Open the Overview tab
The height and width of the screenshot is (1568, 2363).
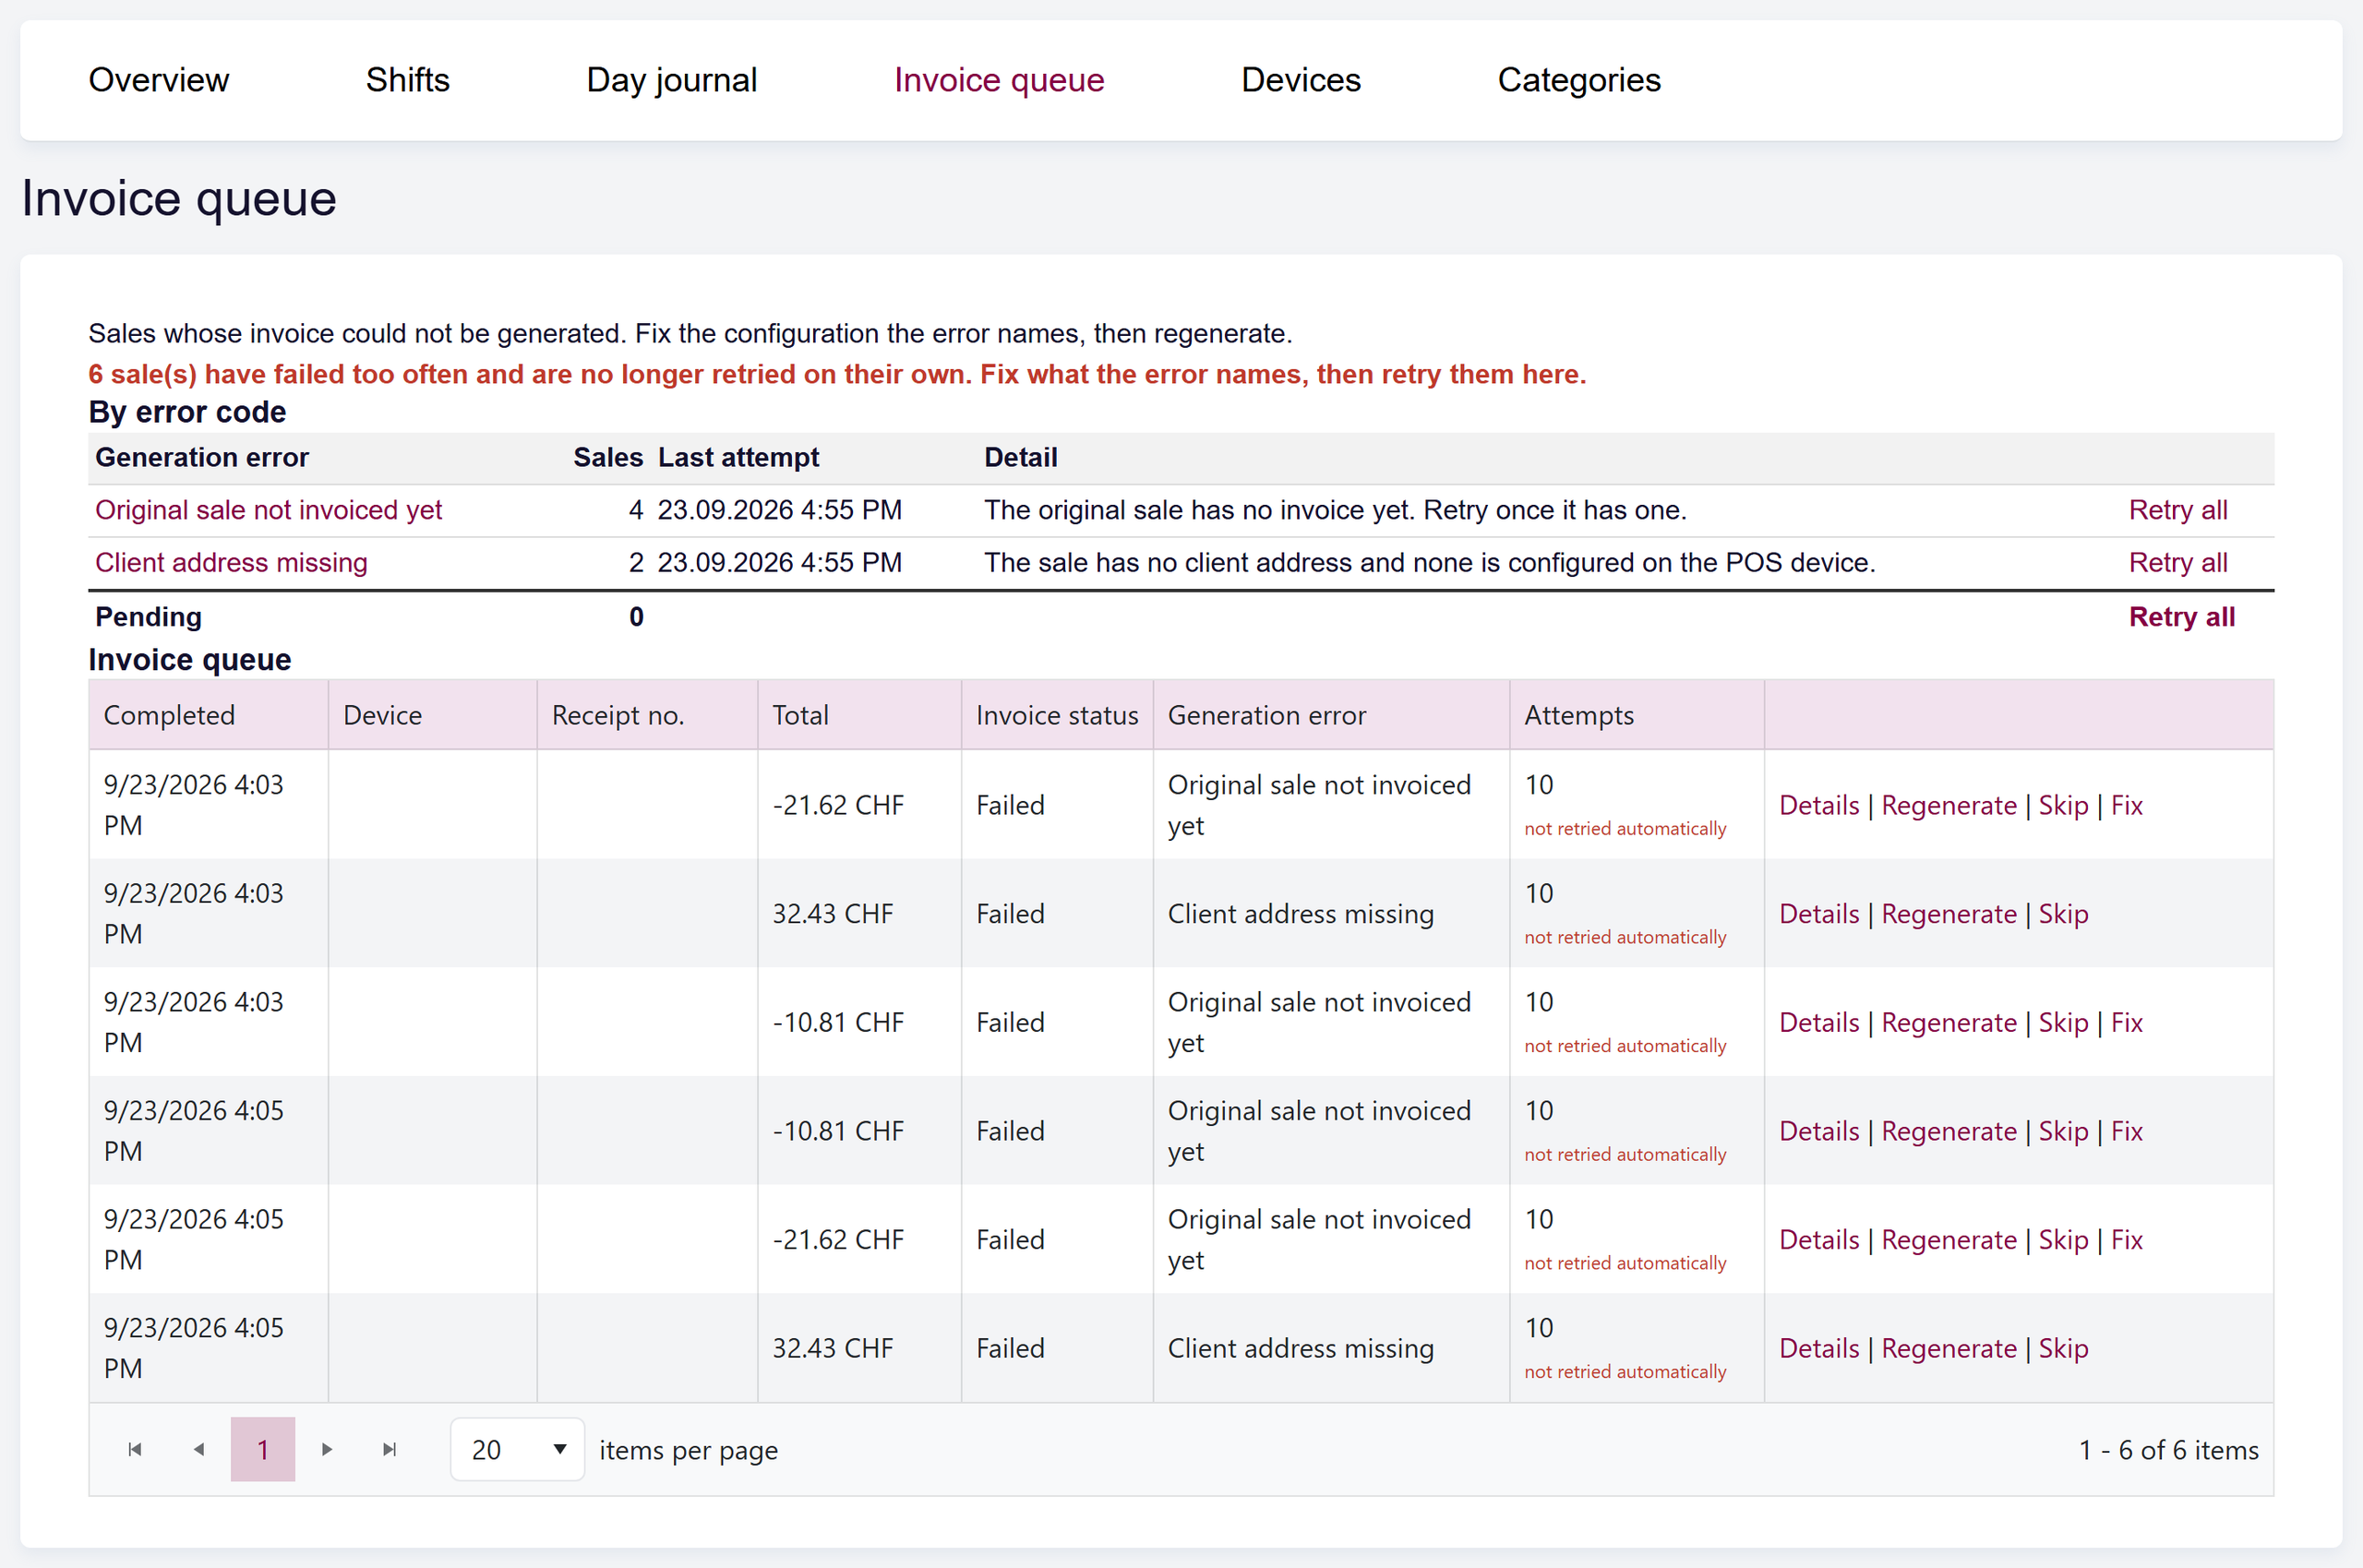point(159,80)
